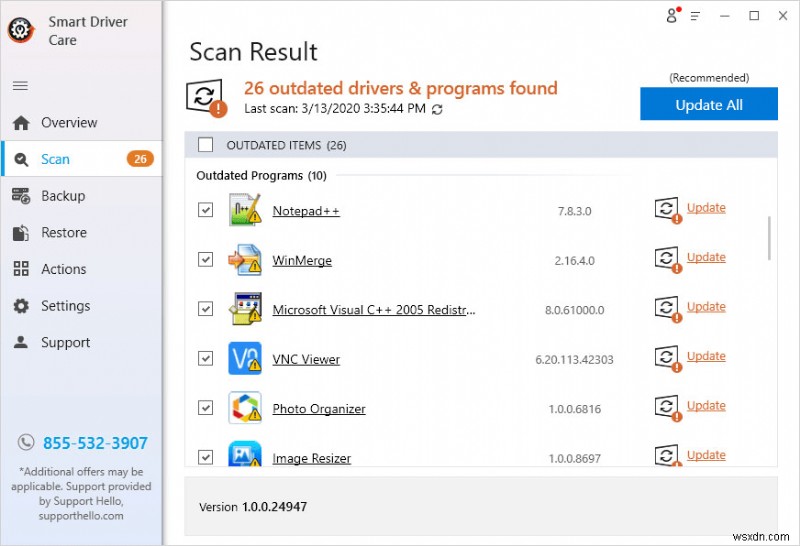Uncheck the VNC Viewer checkbox

coord(206,358)
